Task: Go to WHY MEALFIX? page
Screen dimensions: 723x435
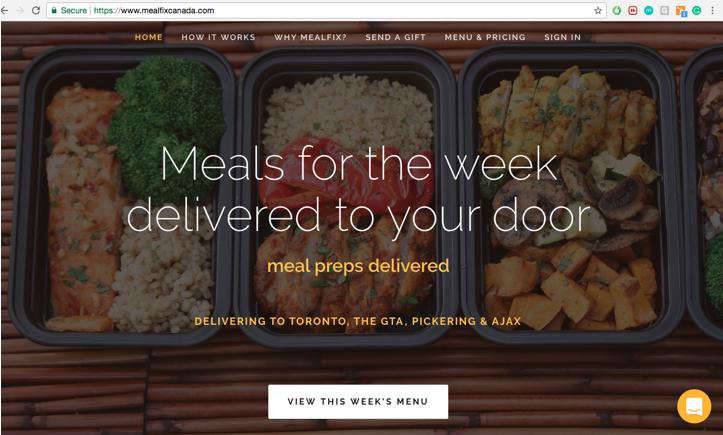Action: [x=310, y=37]
